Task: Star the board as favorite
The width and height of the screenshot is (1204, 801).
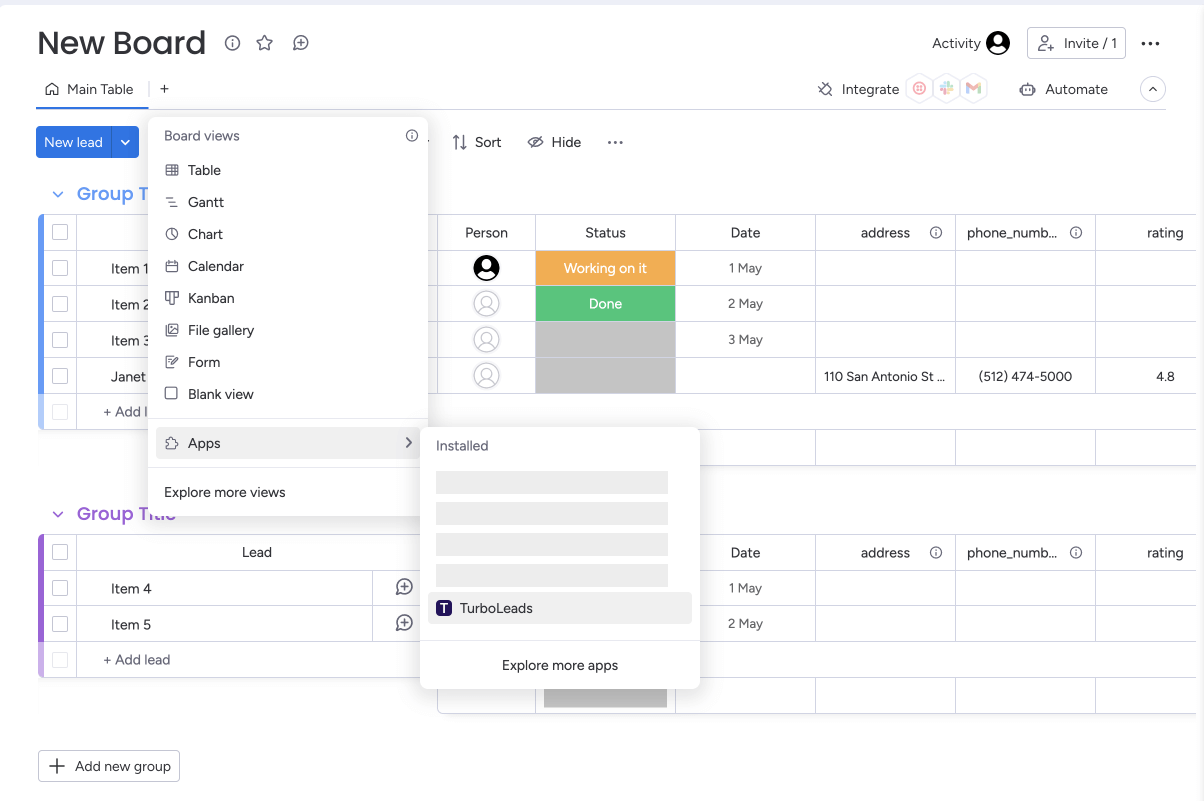Action: coord(264,43)
